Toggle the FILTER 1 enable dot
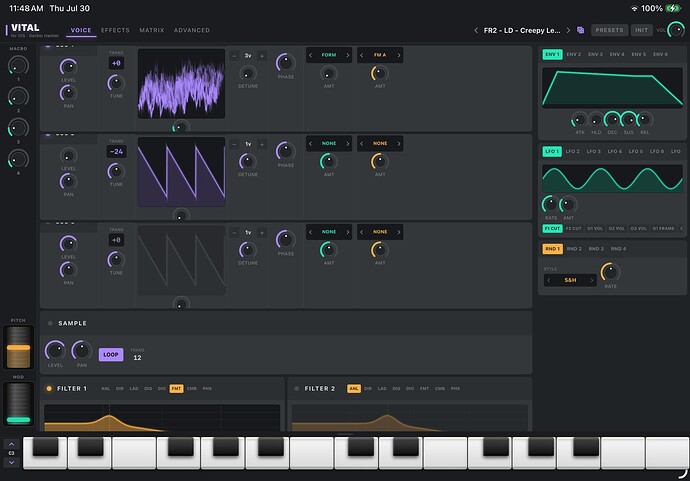 point(49,389)
